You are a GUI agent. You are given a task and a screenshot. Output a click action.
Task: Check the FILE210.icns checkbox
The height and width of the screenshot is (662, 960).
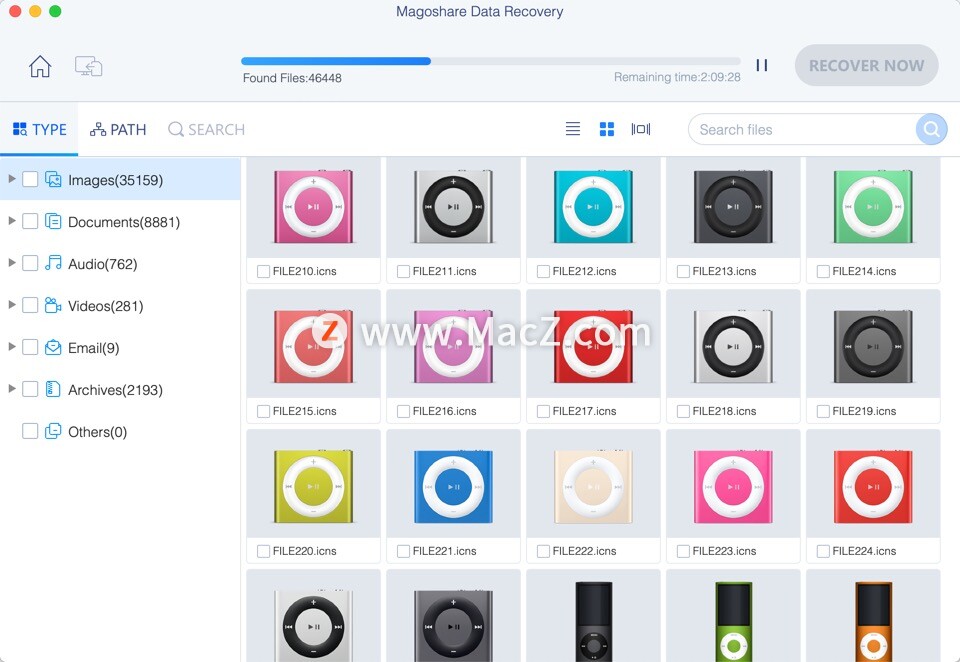(263, 271)
